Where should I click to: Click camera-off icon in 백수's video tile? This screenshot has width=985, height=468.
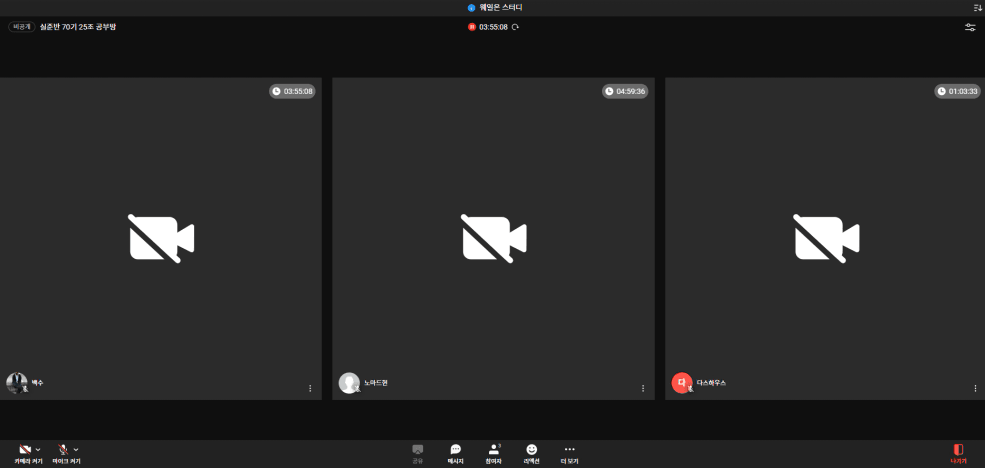coord(161,238)
